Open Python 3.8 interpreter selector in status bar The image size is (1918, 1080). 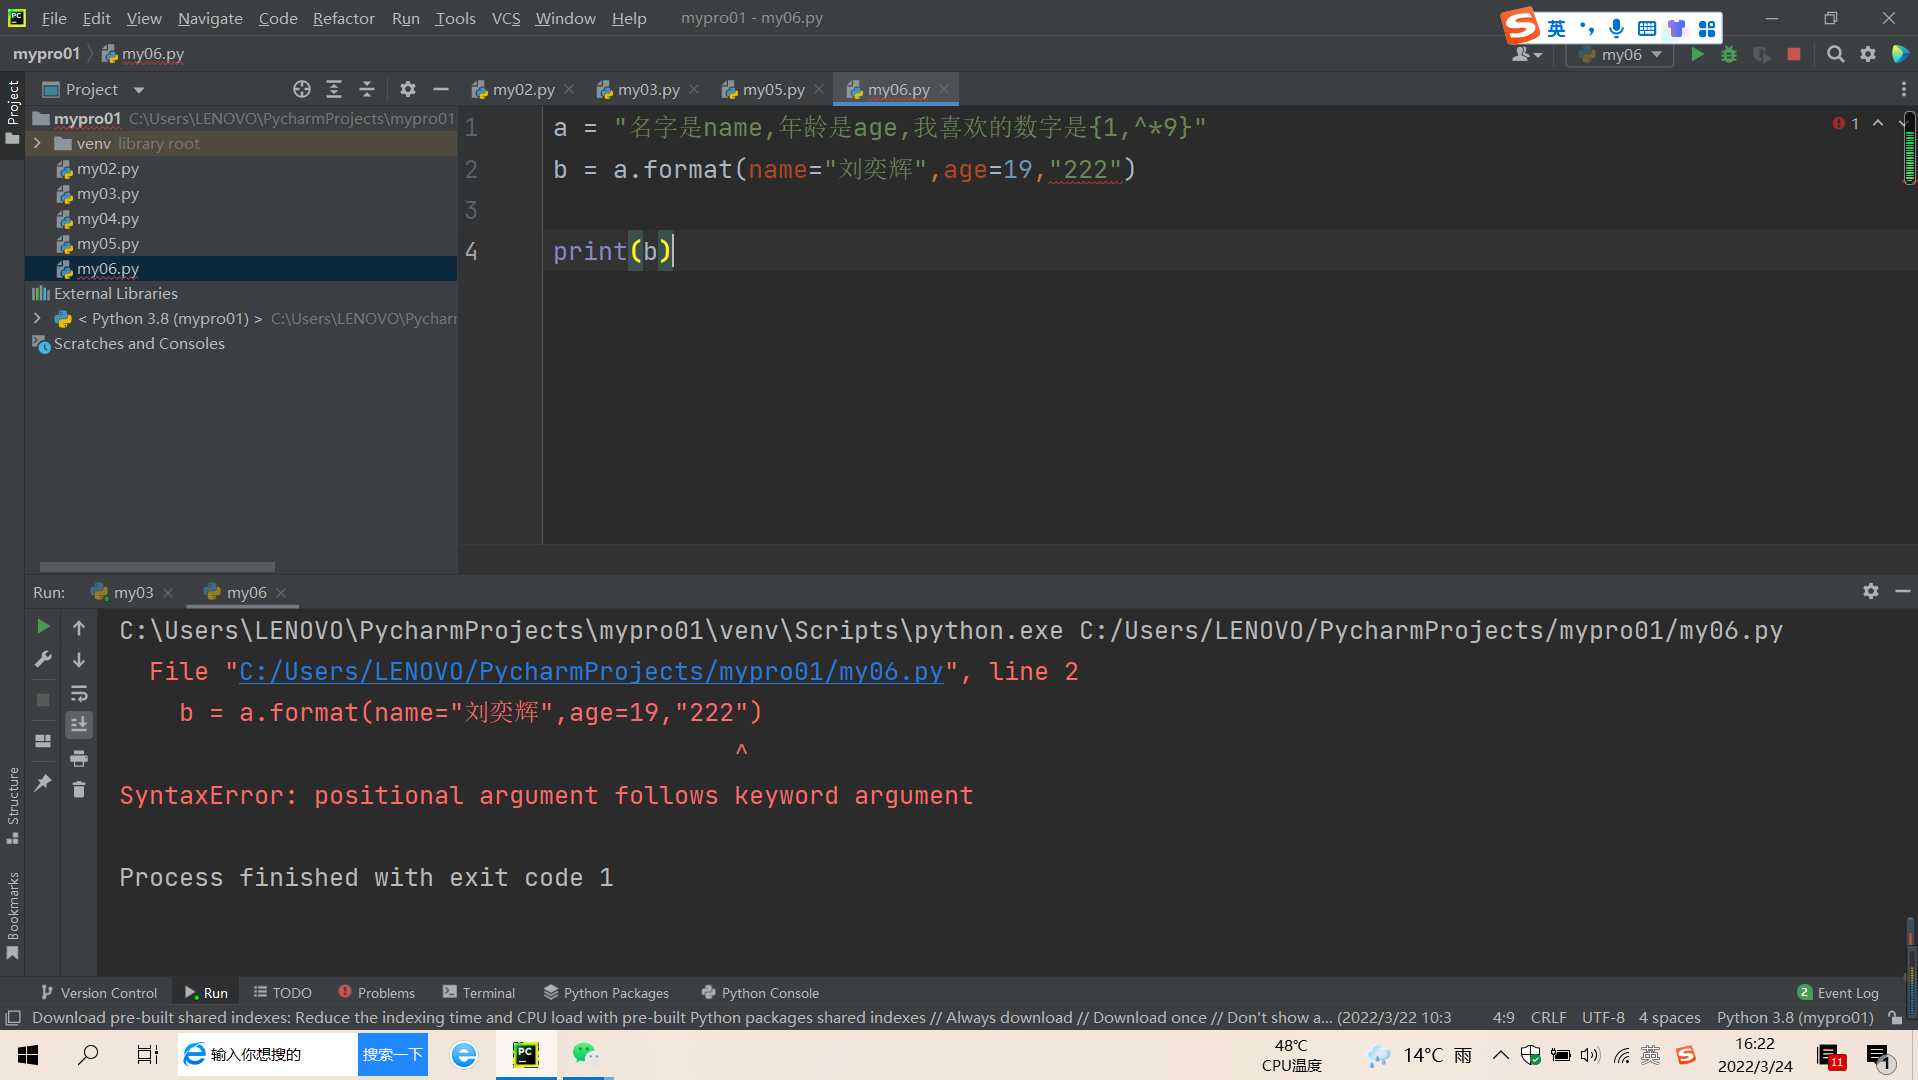tap(1795, 1018)
